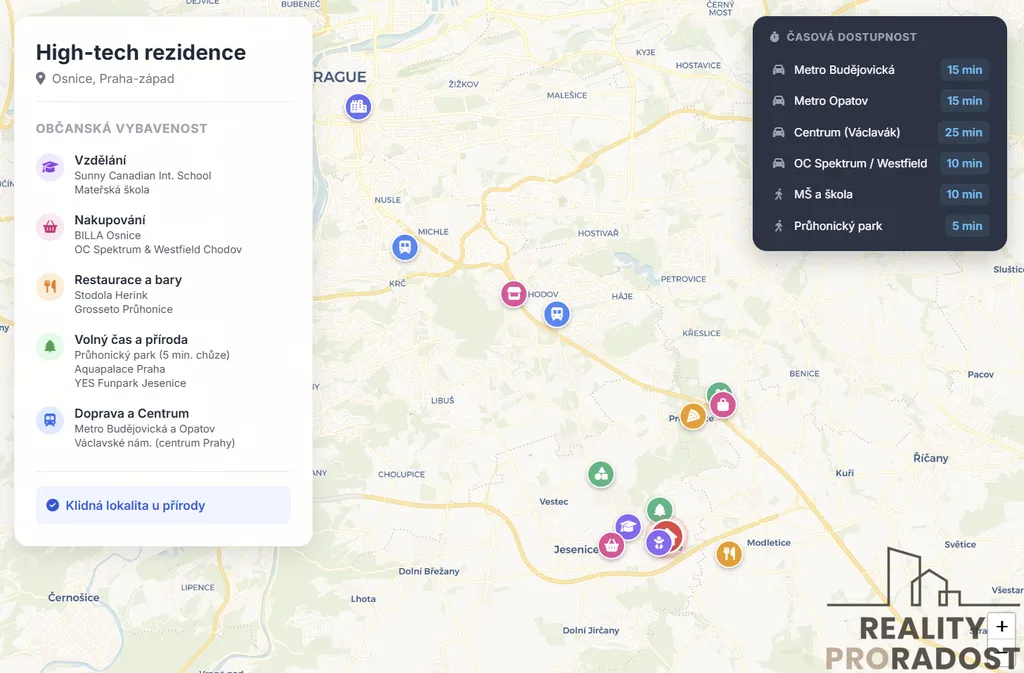Click the walking icon beside Průhonický park

click(778, 226)
